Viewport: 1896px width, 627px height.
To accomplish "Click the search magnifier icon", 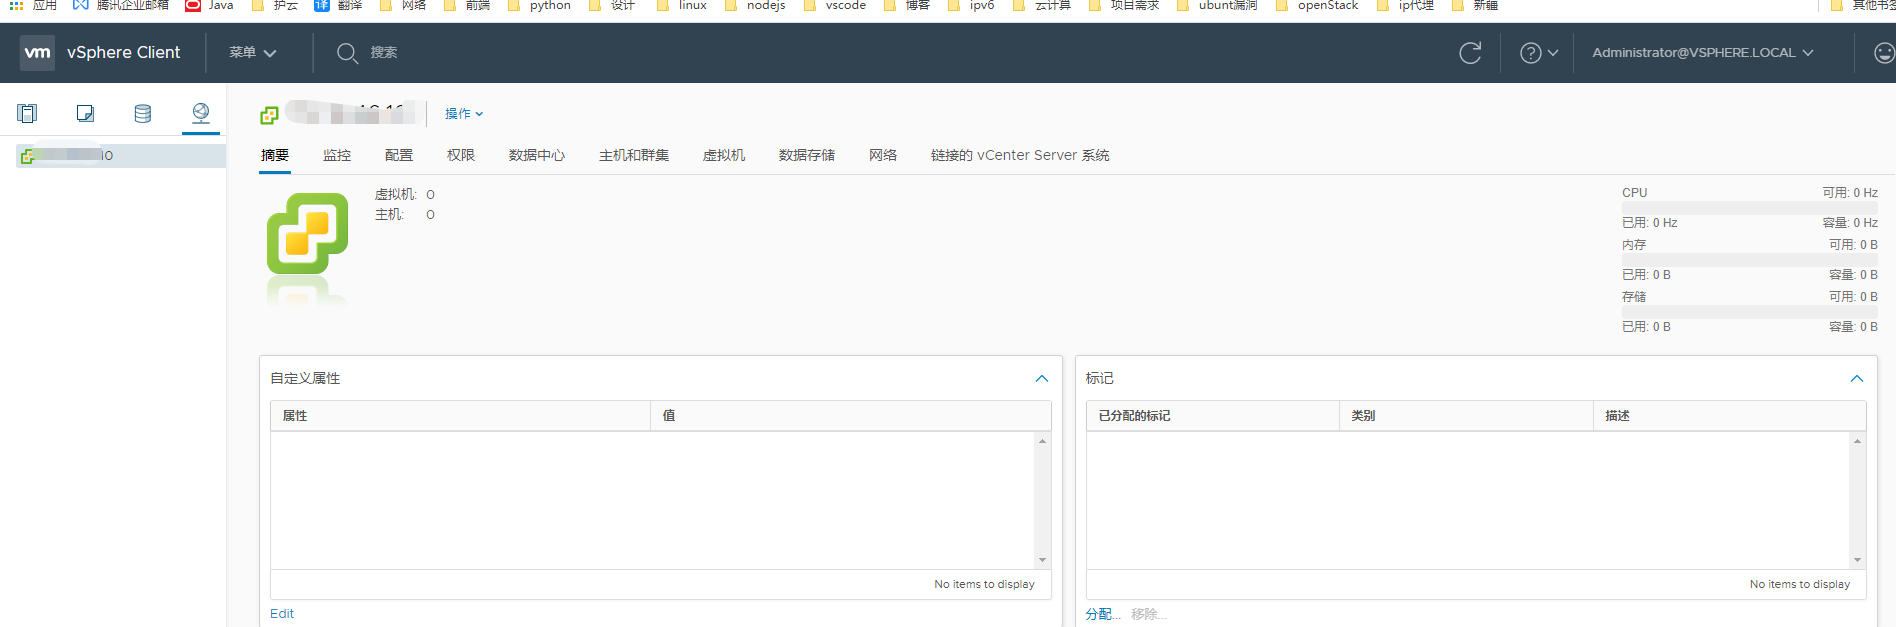I will pyautogui.click(x=347, y=53).
